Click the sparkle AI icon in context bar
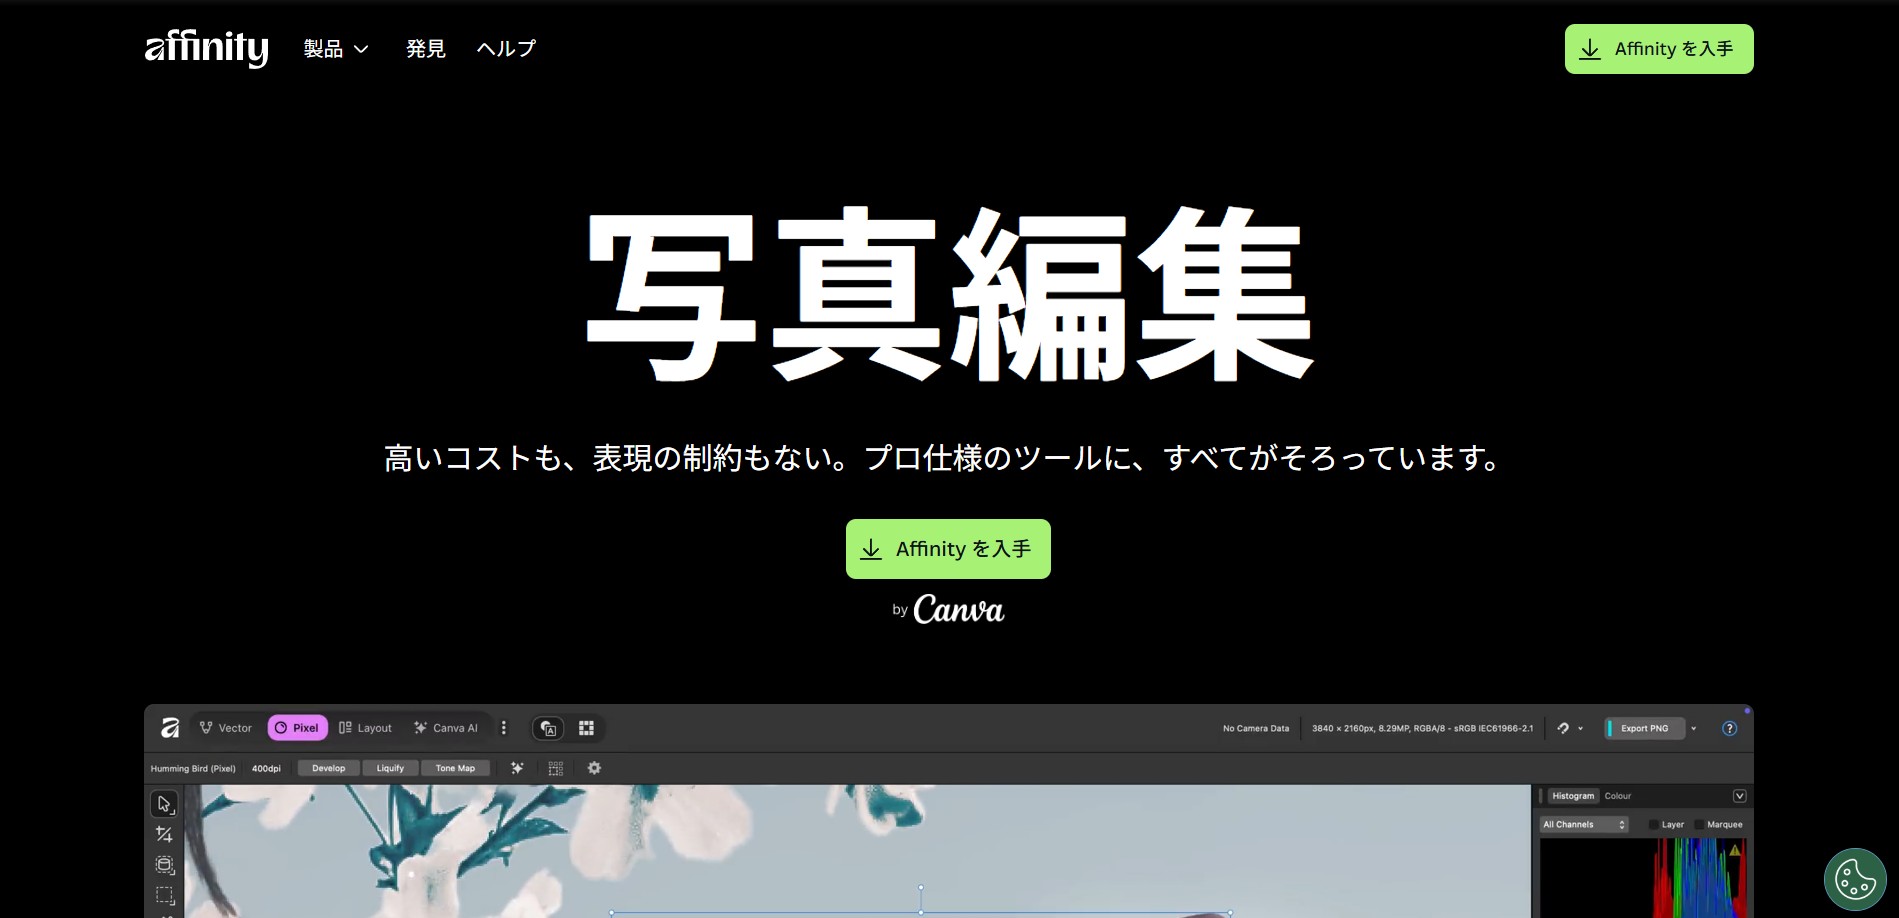This screenshot has width=1899, height=918. (517, 768)
